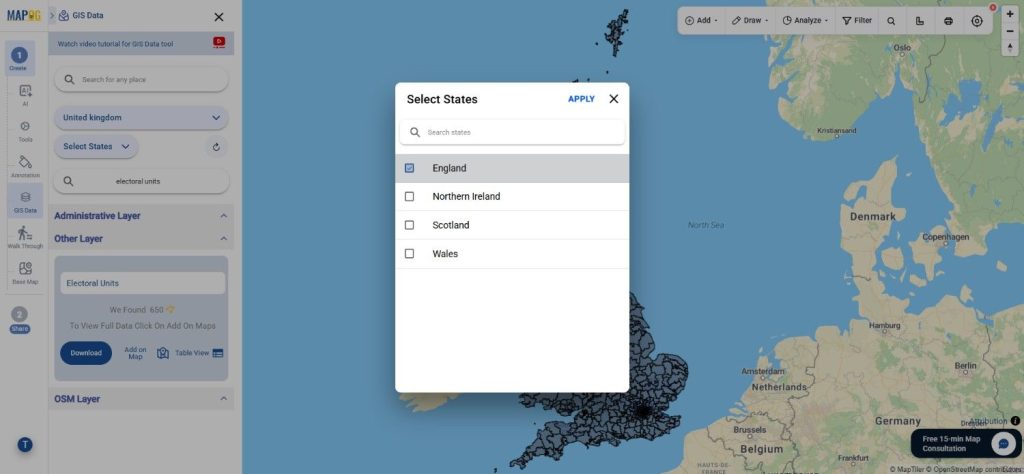The height and width of the screenshot is (474, 1024).
Task: Click the print icon in map toolbar
Action: pos(948,21)
